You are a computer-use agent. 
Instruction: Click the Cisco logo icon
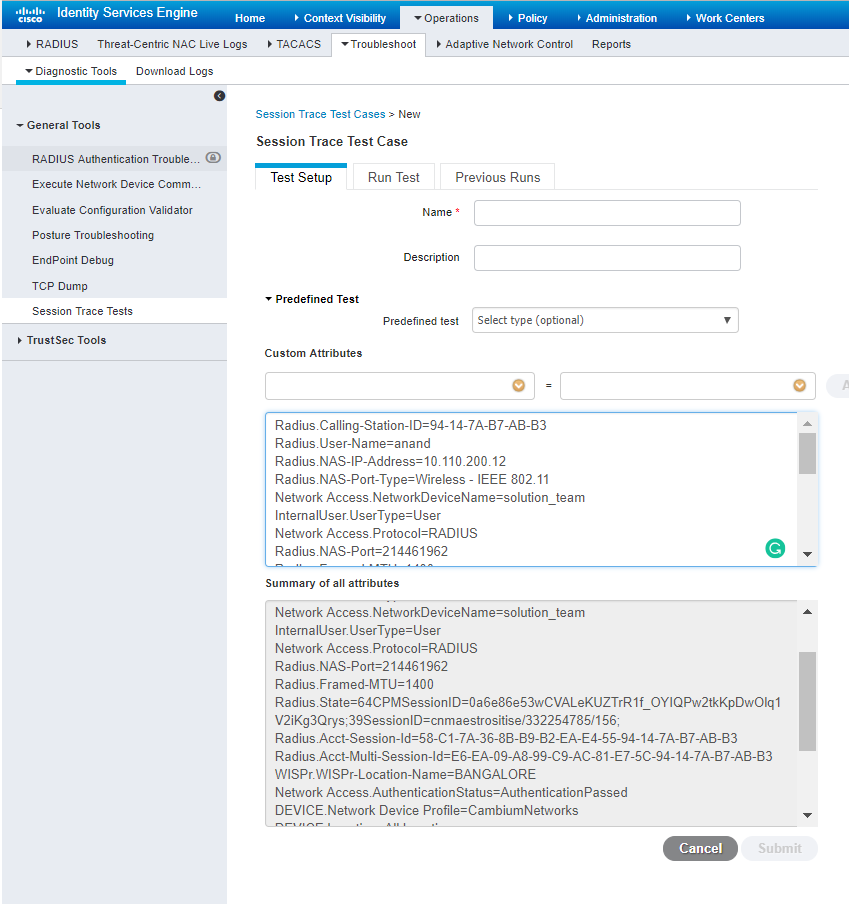click(30, 14)
